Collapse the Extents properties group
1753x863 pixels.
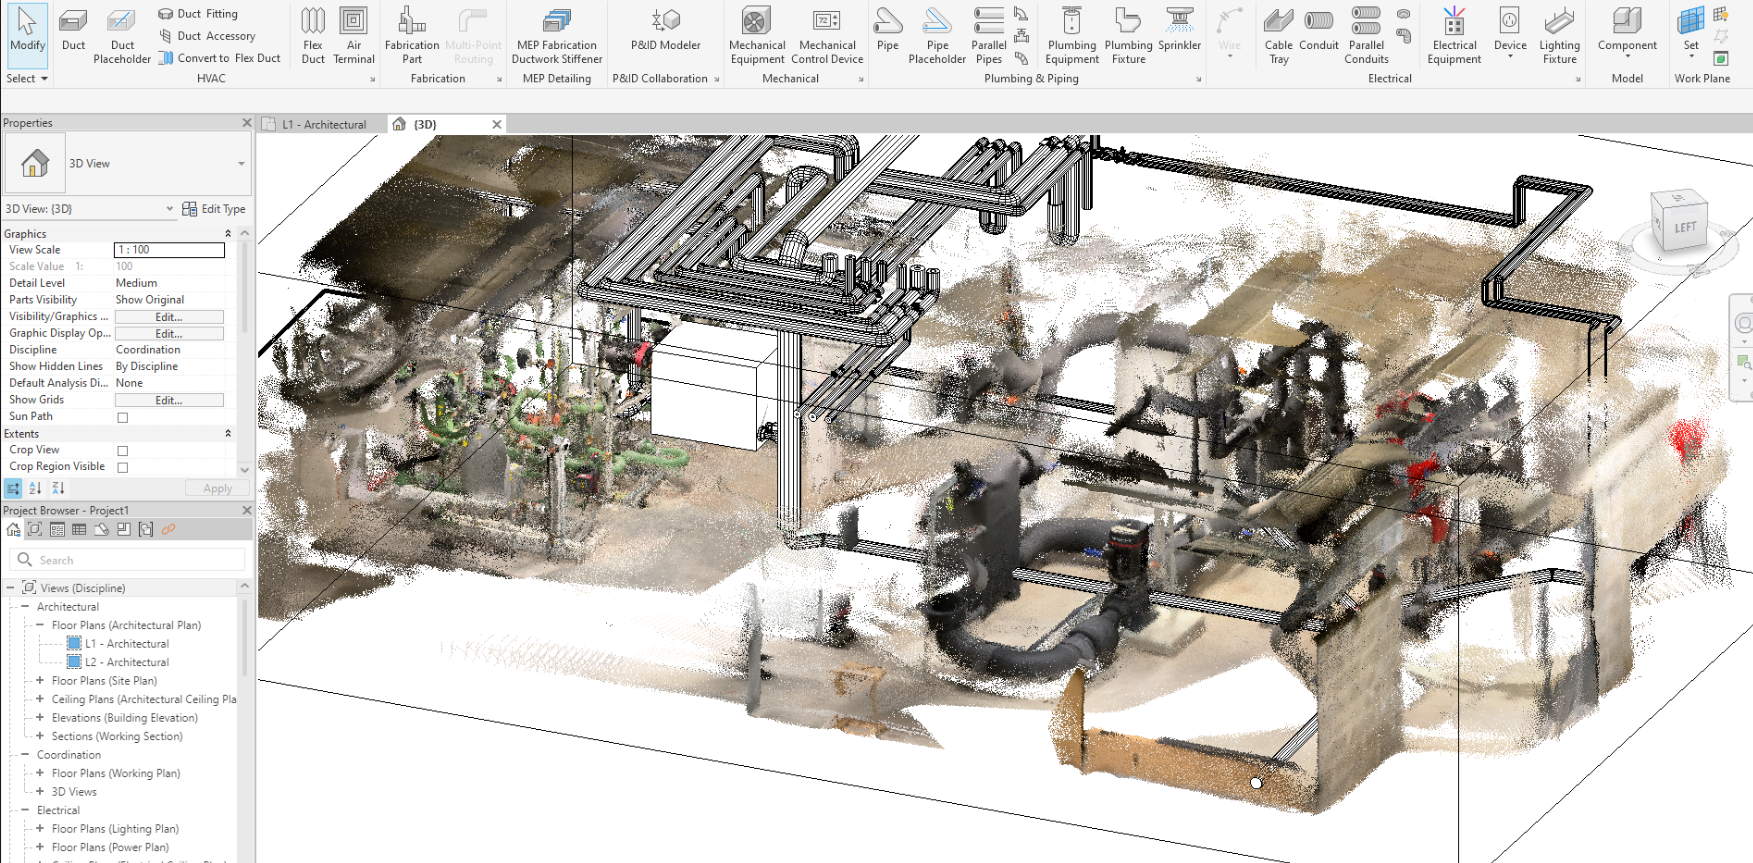[x=228, y=434]
